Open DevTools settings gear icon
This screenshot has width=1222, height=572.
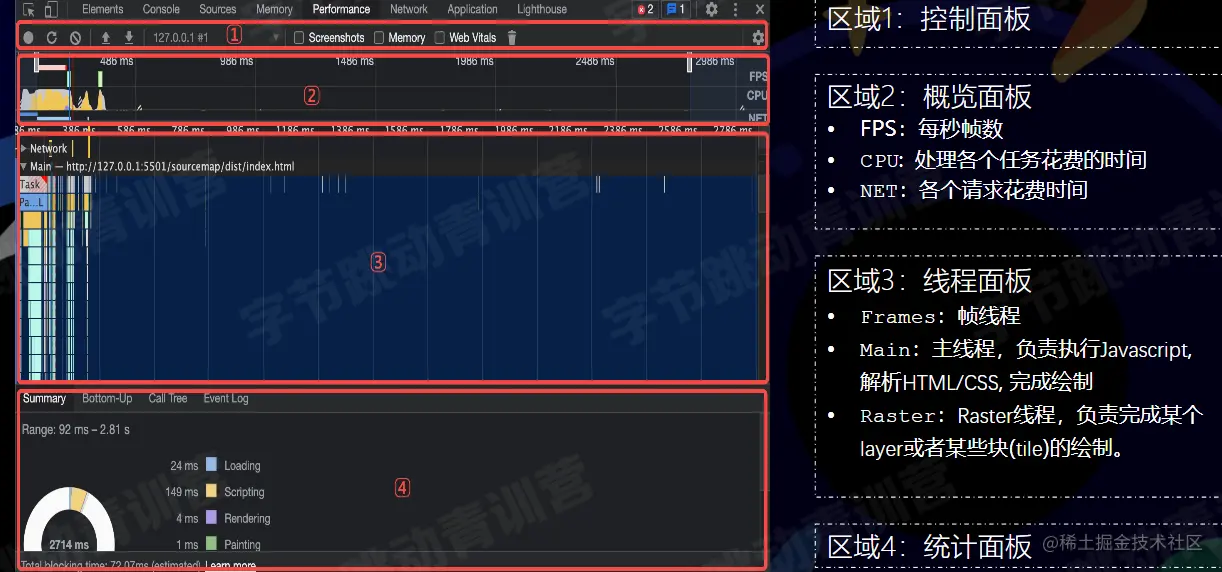pos(711,9)
